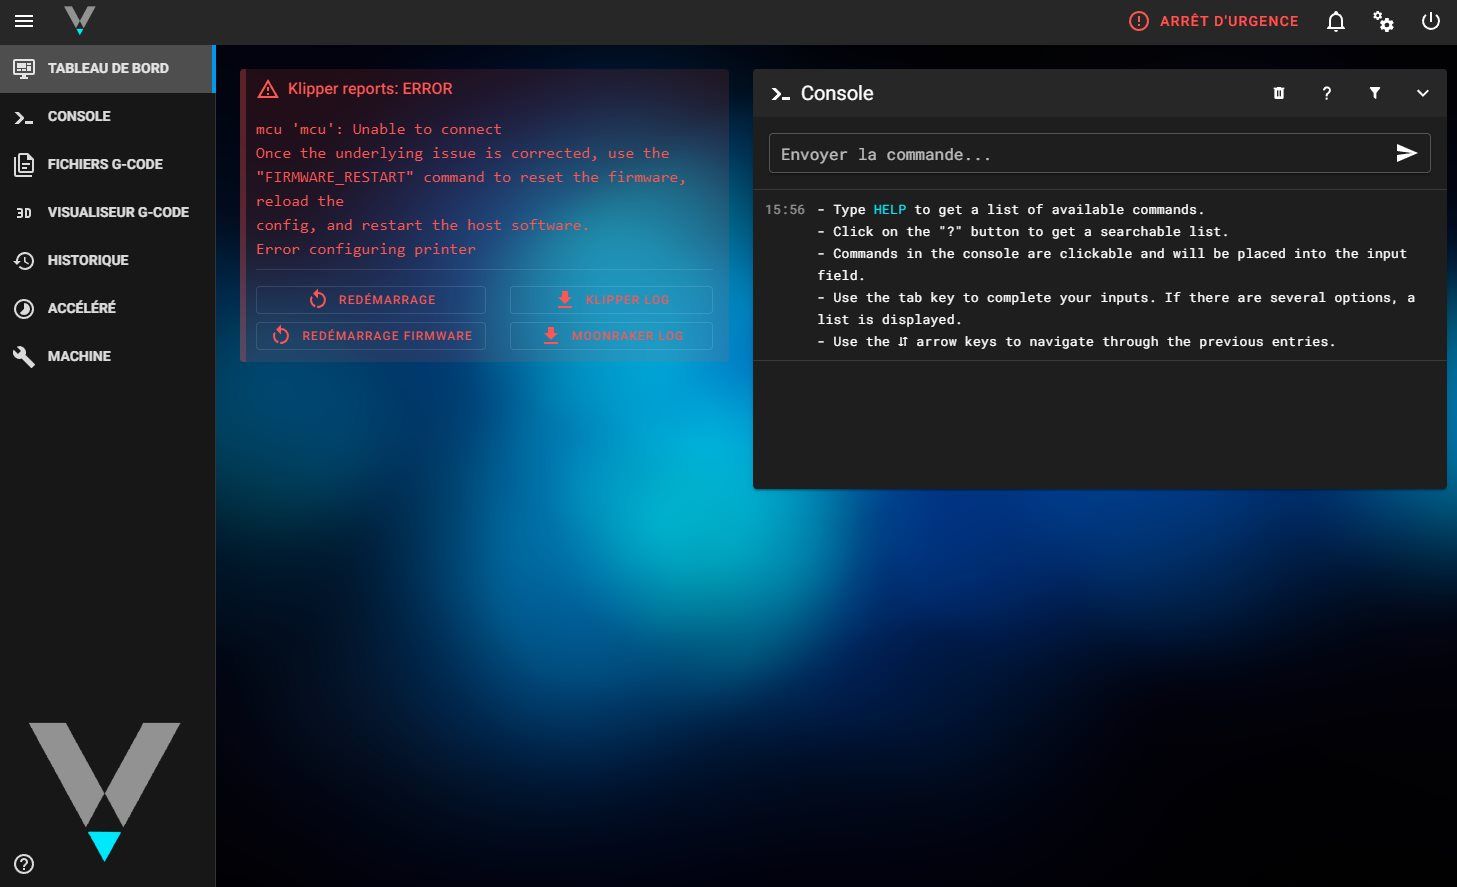The height and width of the screenshot is (887, 1457).
Task: Download the MOONRAKER LOG
Action: tap(611, 336)
